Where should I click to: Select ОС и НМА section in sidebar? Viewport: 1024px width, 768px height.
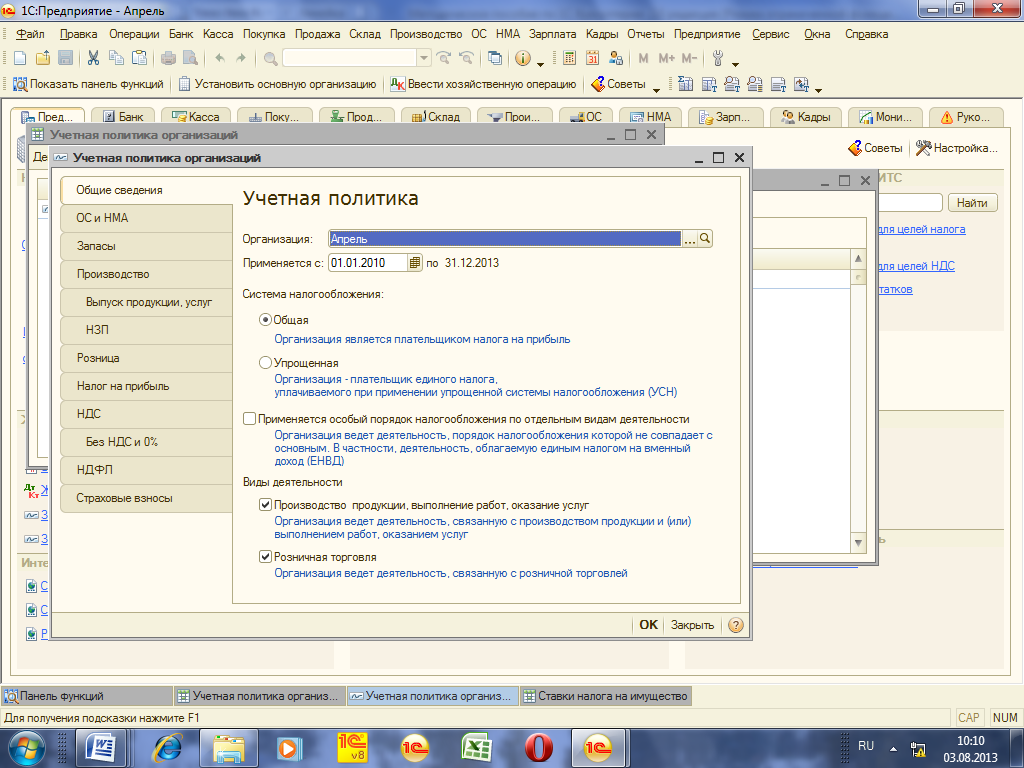(x=146, y=218)
